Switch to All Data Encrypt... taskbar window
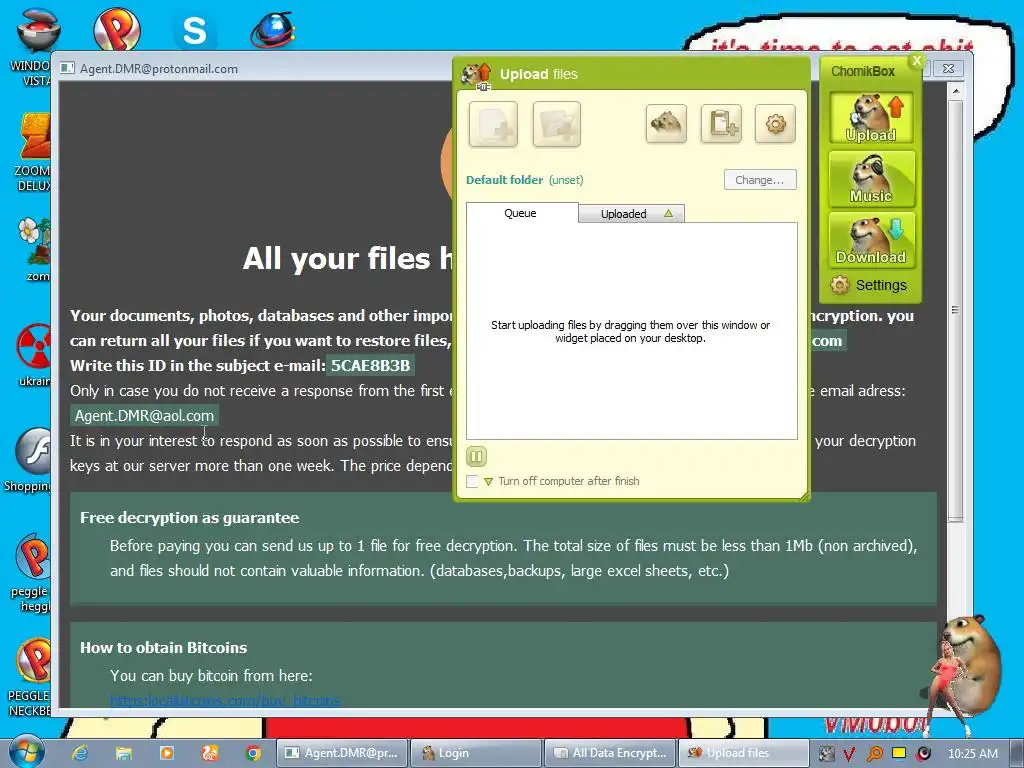 click(x=610, y=753)
